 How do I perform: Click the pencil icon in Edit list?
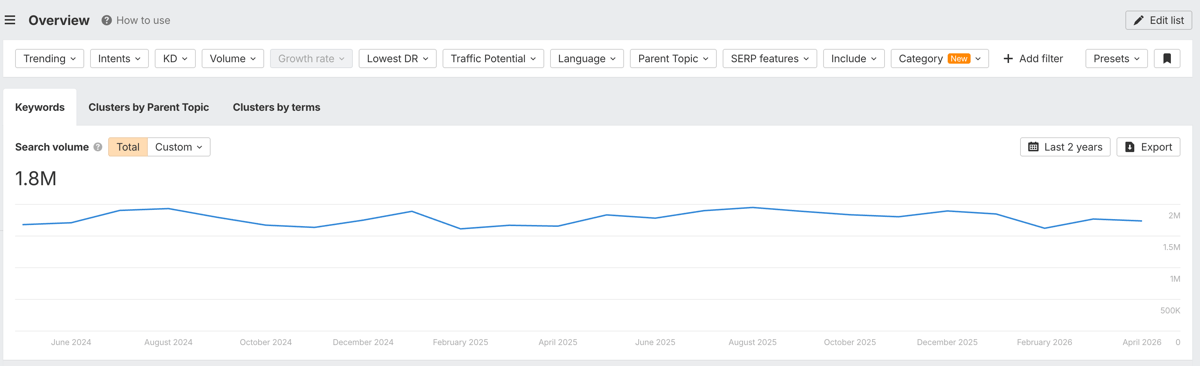[1139, 20]
